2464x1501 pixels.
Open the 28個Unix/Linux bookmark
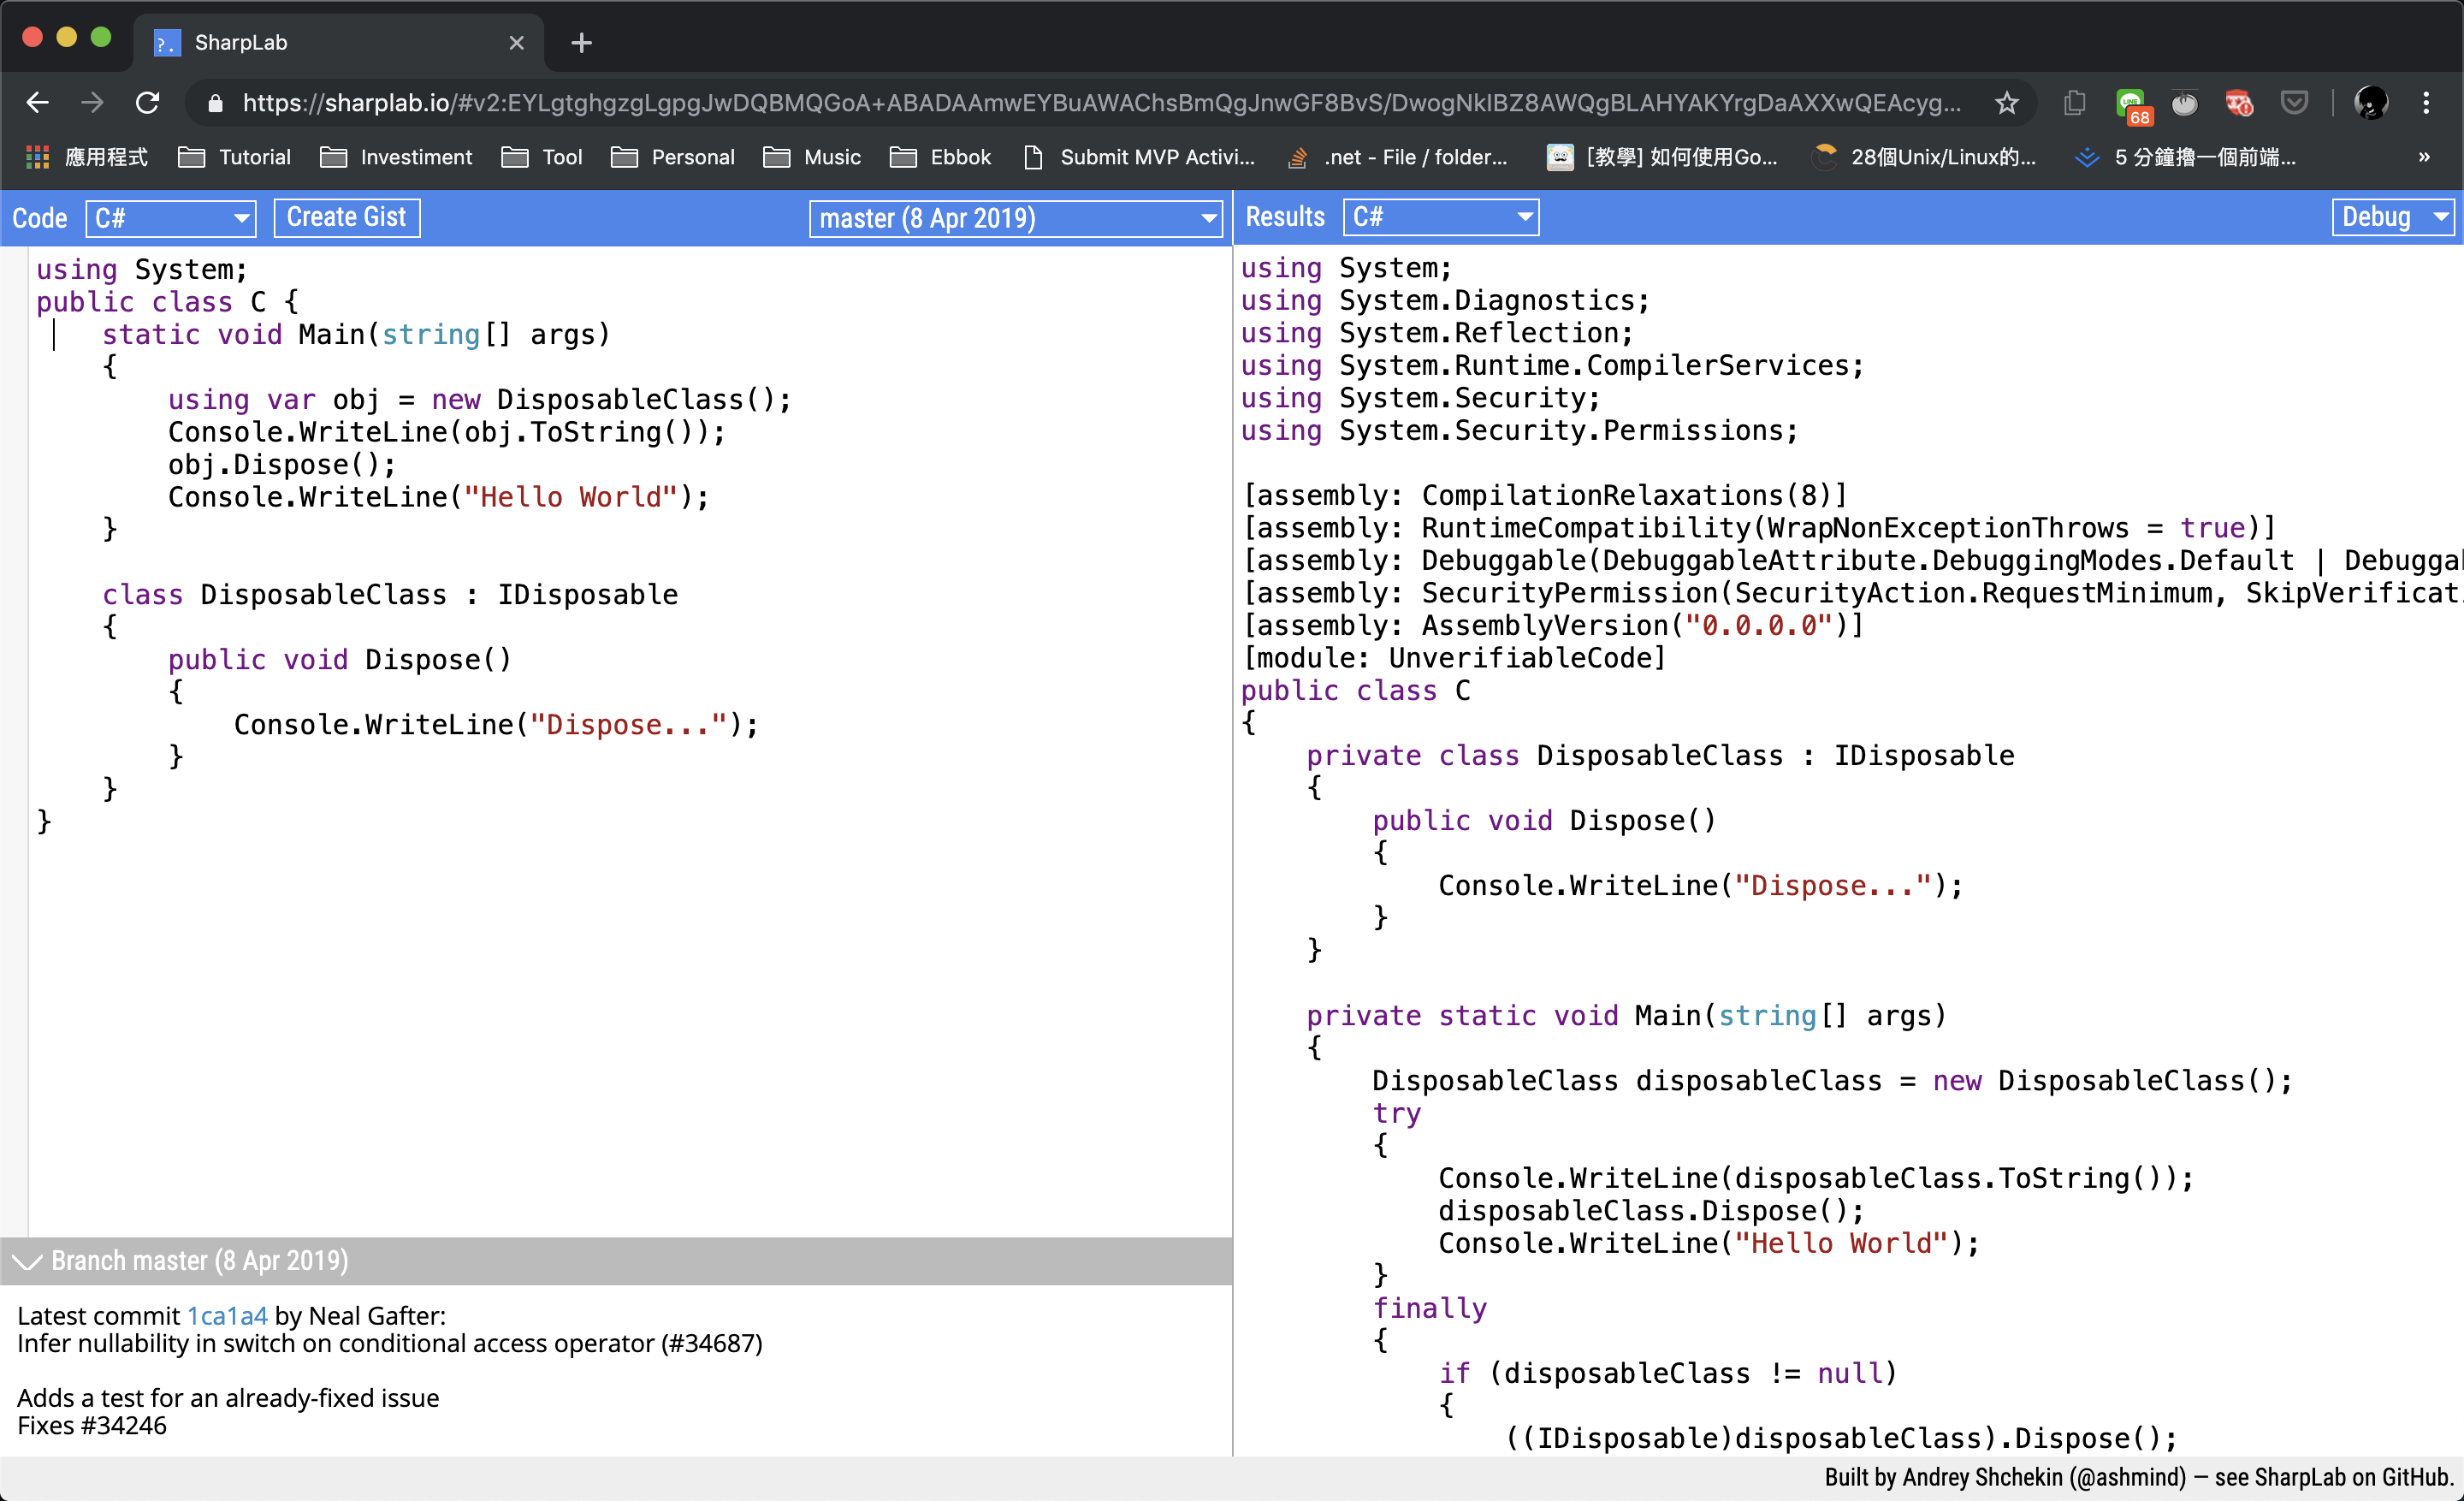[1924, 157]
